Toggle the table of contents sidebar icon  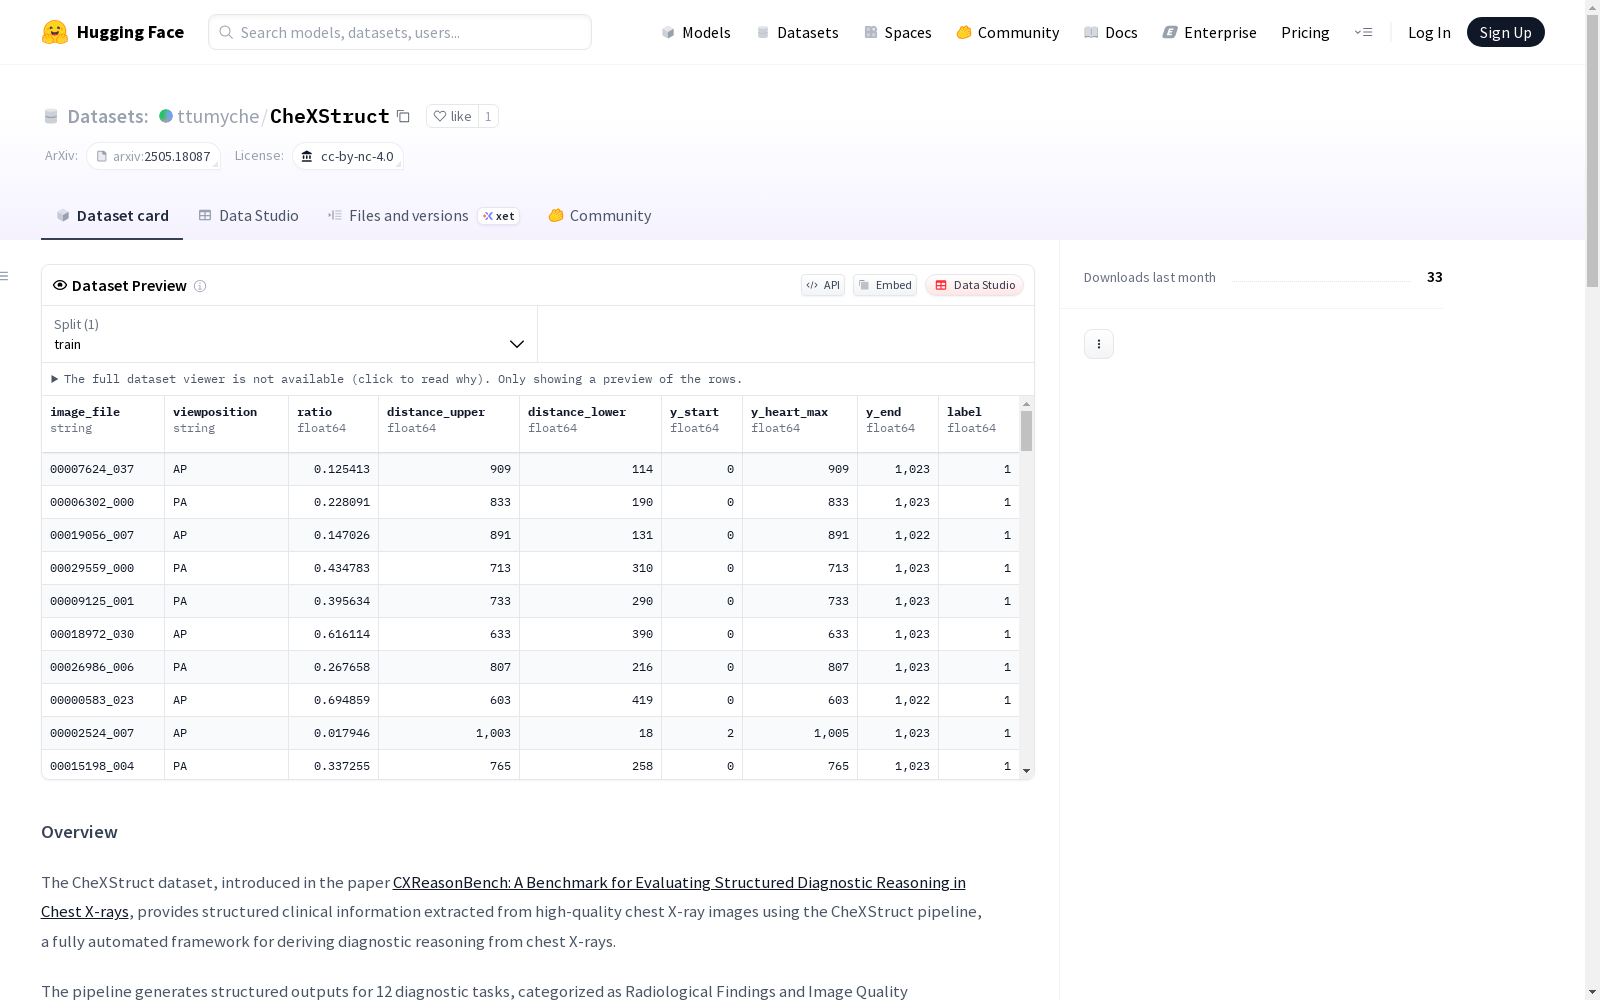click(5, 276)
